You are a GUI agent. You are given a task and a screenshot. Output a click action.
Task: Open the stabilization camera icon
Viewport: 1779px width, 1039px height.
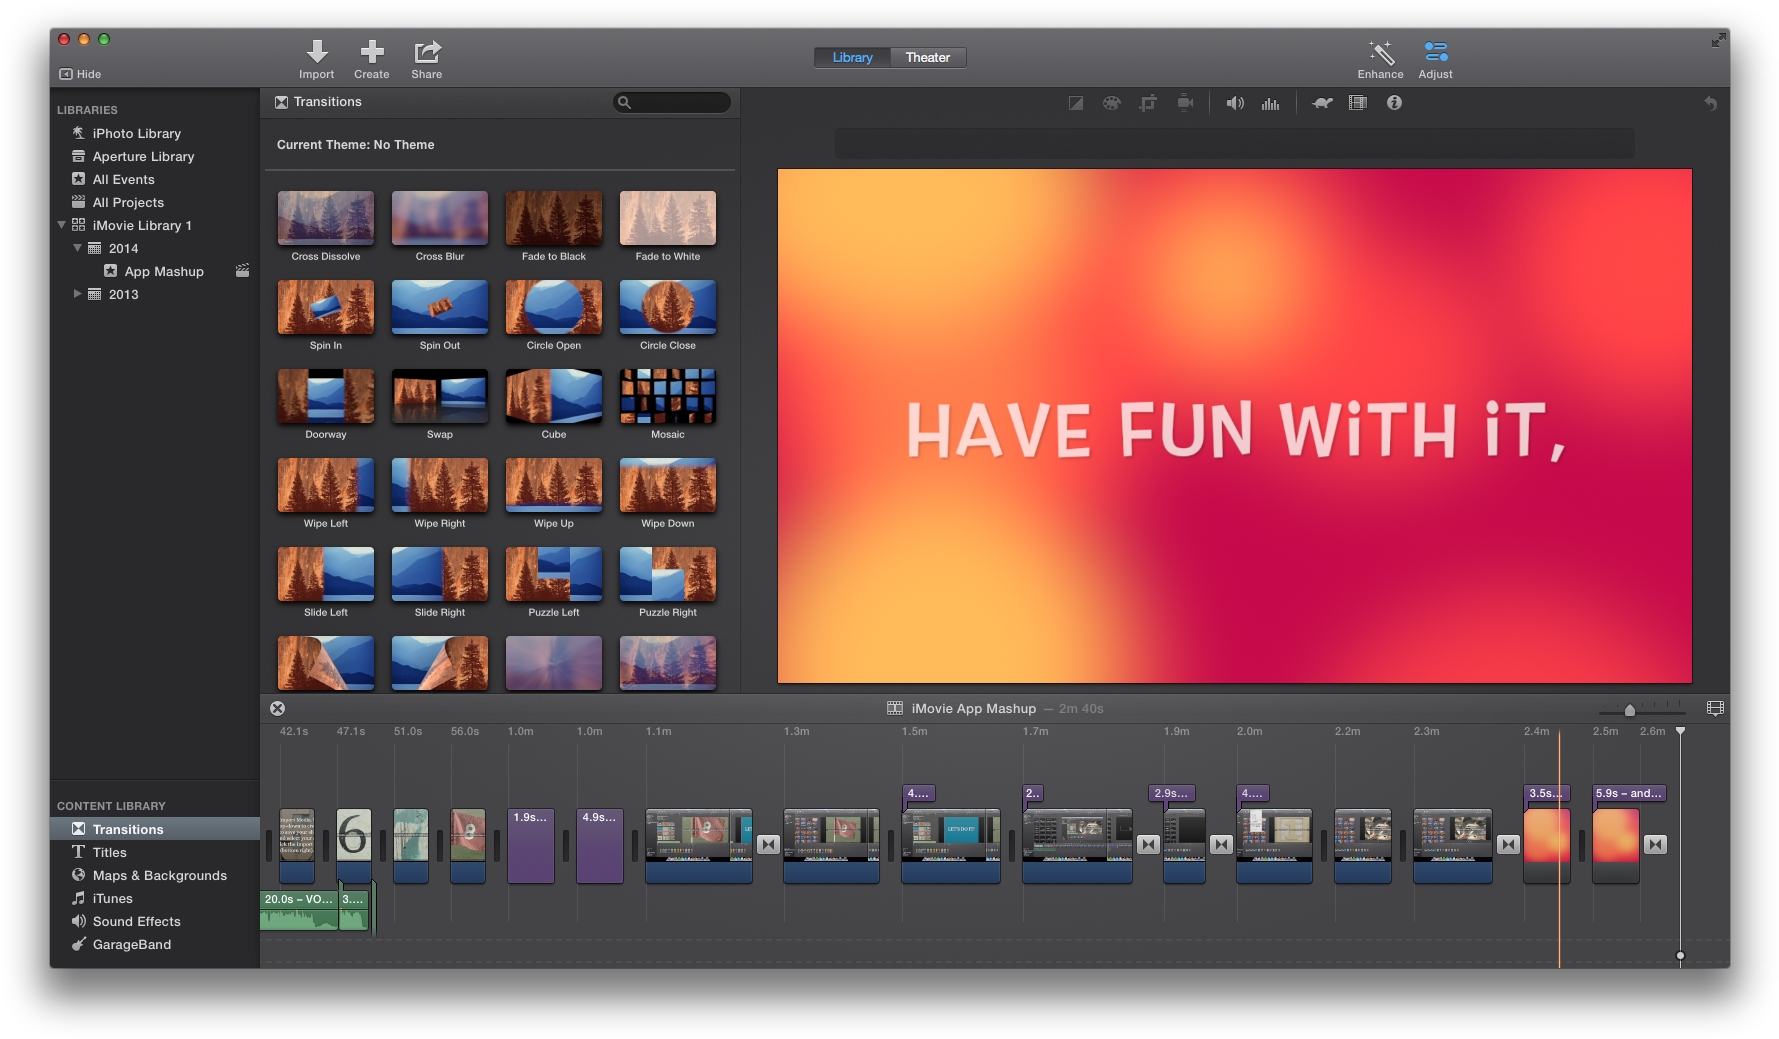(x=1185, y=103)
